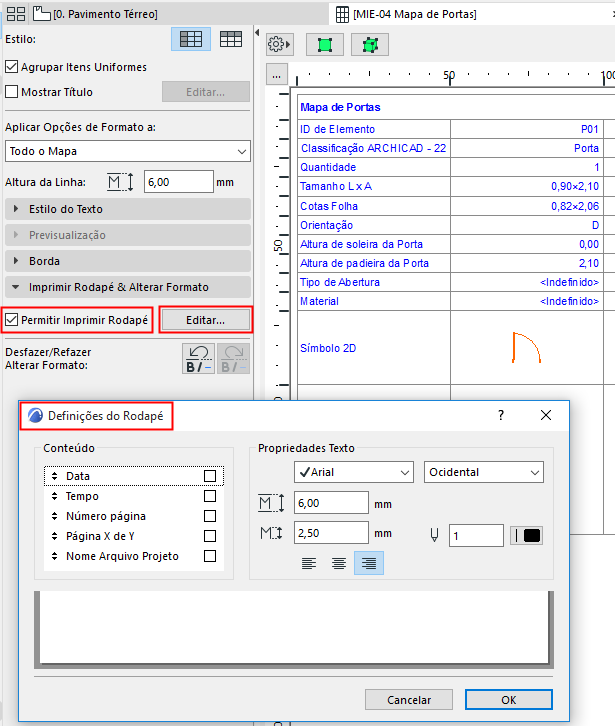This screenshot has width=615, height=726.
Task: Click the footer preview area
Action: click(294, 629)
